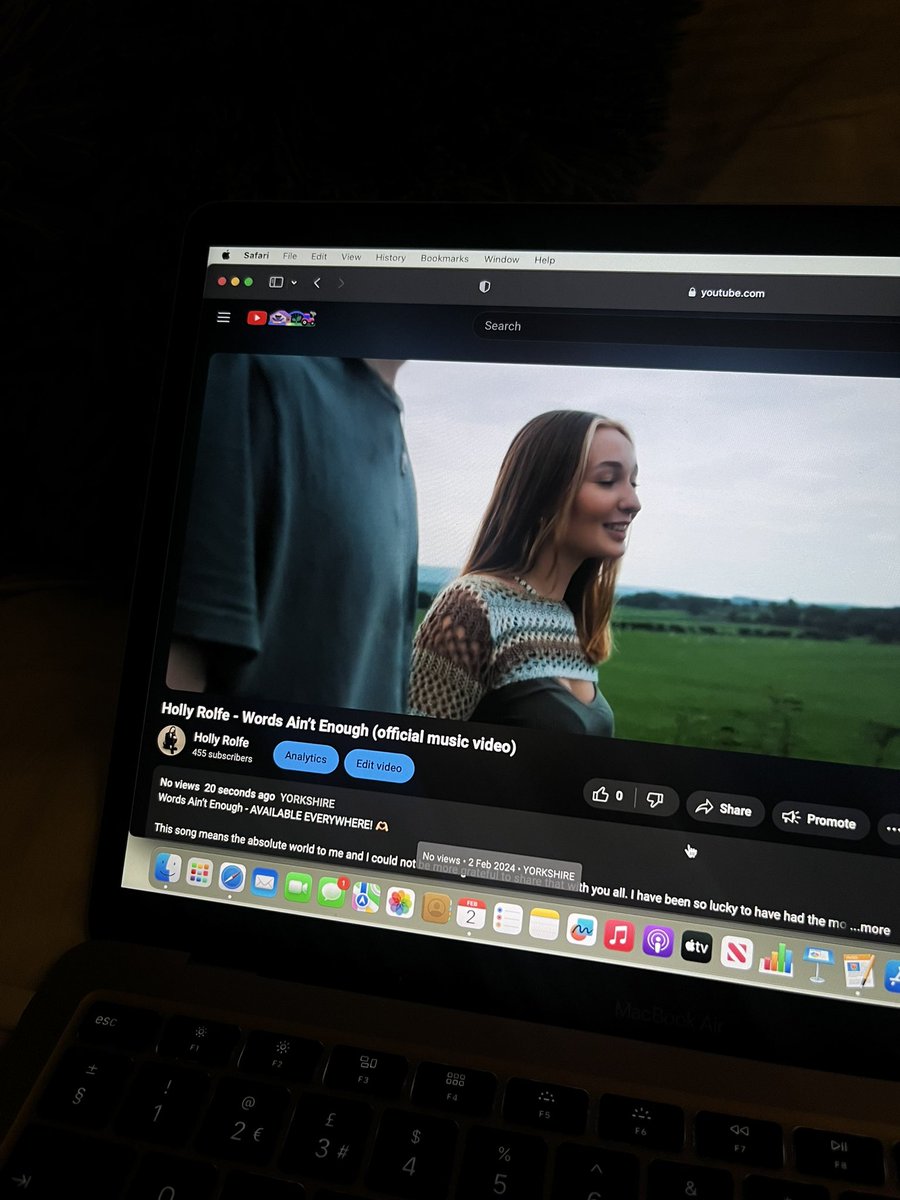Open Reminders from the dock
This screenshot has width=900, height=1200.
point(507,919)
